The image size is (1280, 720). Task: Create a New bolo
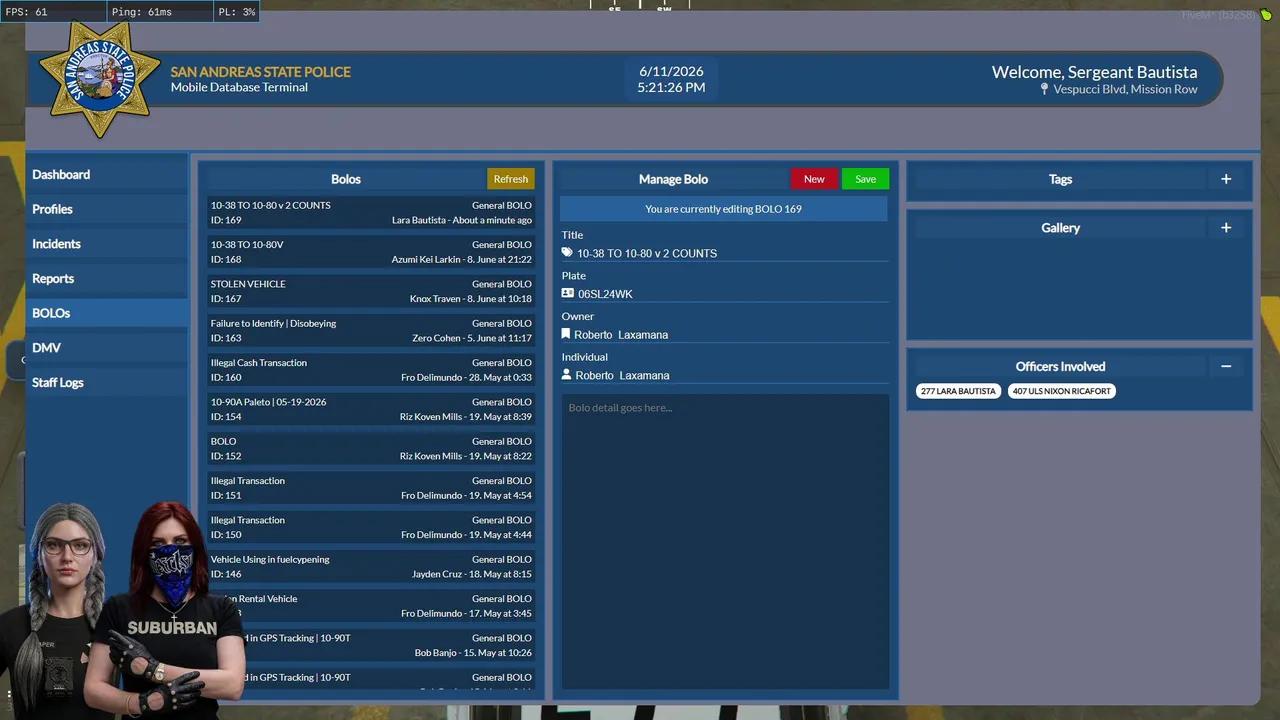click(x=814, y=179)
